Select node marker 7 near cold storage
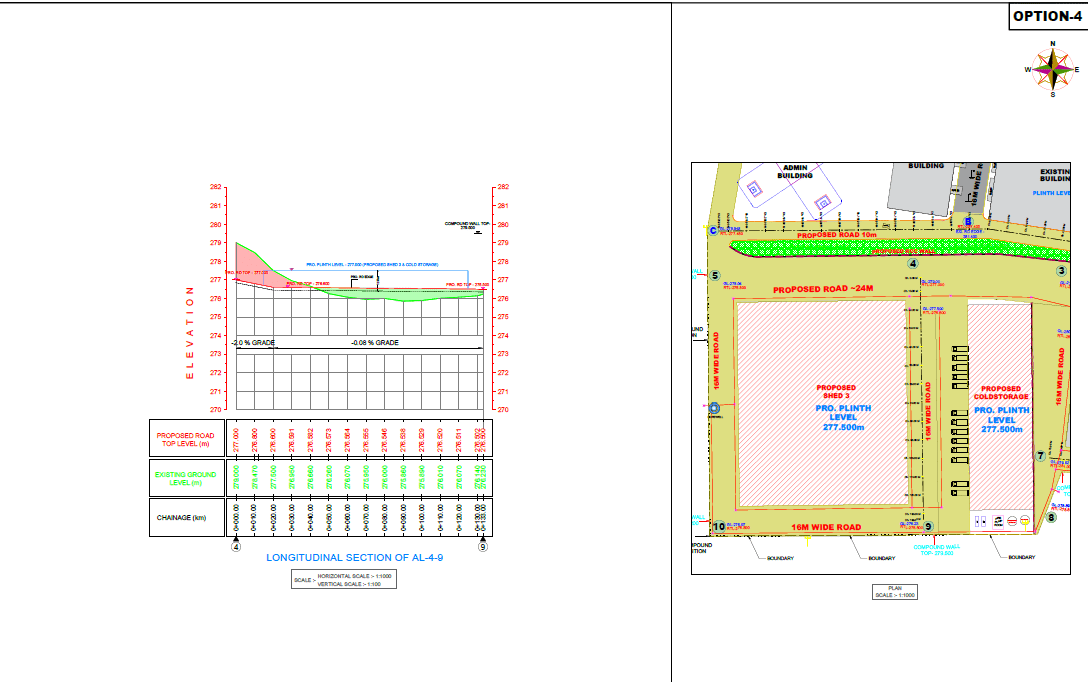Image resolution: width=1088 pixels, height=682 pixels. [1040, 456]
